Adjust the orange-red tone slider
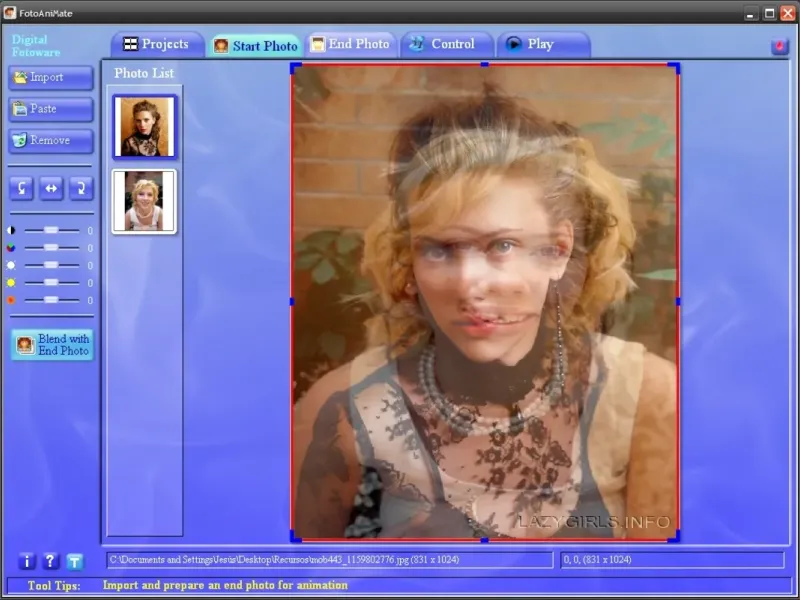This screenshot has width=800, height=600. tap(52, 300)
